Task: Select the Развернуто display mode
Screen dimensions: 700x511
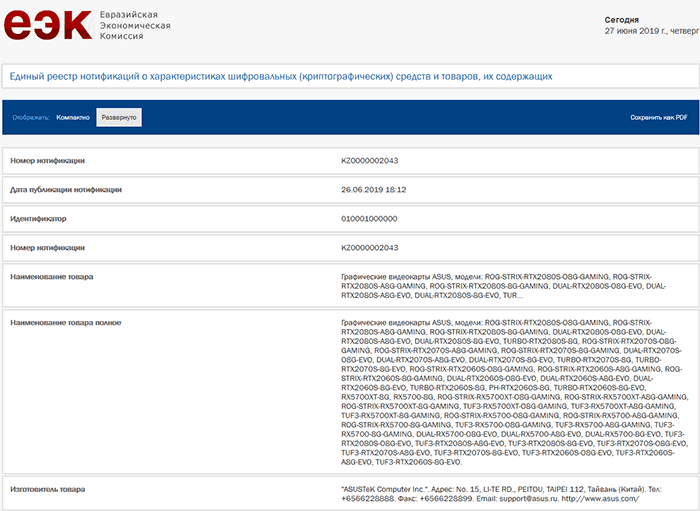Action: (119, 117)
